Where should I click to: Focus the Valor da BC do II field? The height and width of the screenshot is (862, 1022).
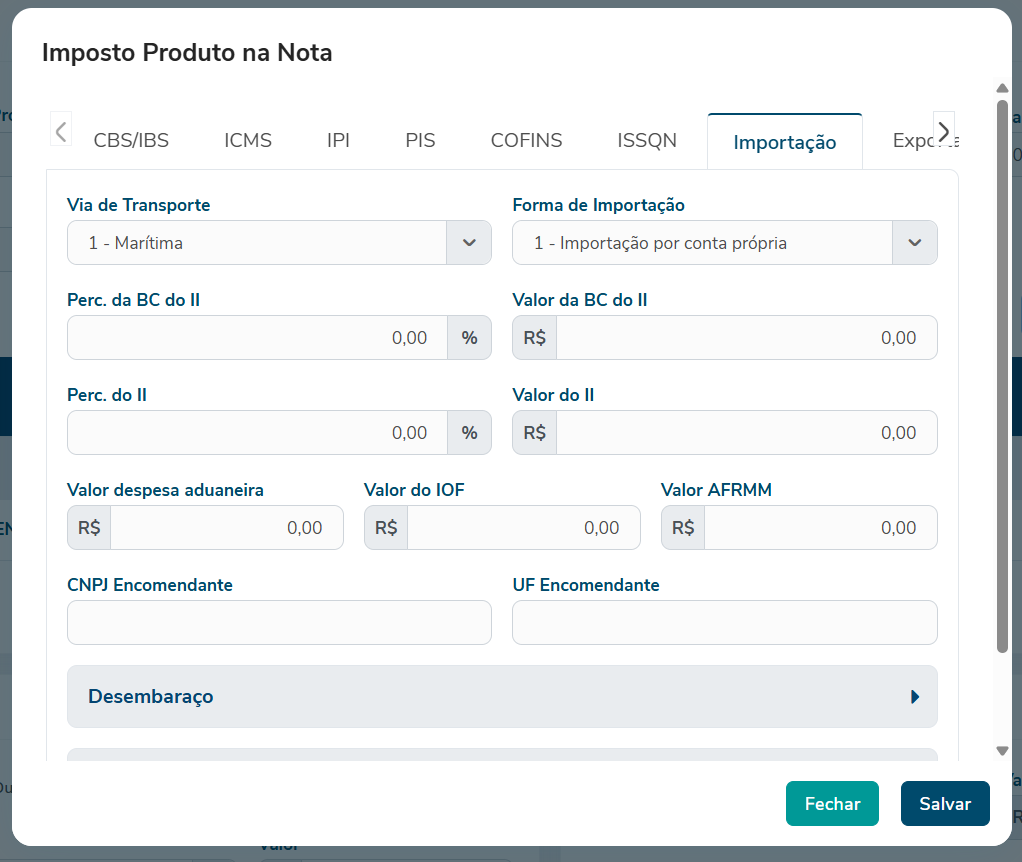pos(746,338)
